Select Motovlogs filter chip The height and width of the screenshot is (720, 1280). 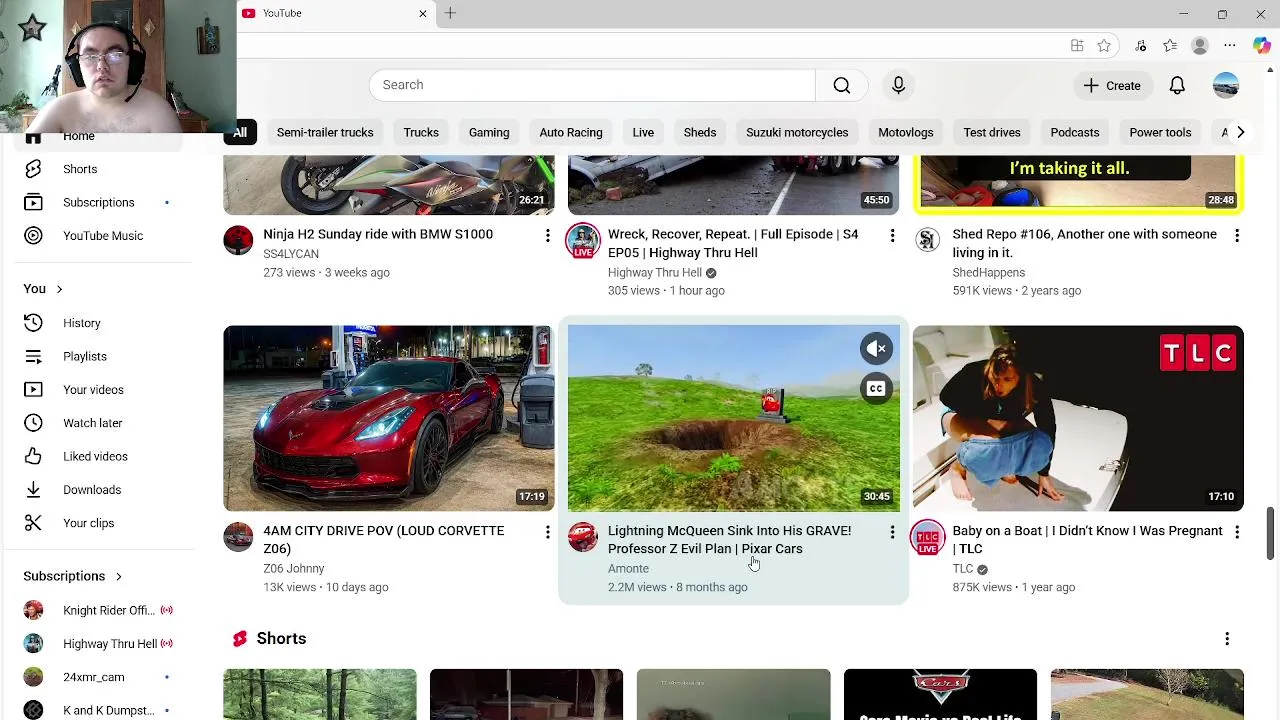pyautogui.click(x=906, y=132)
